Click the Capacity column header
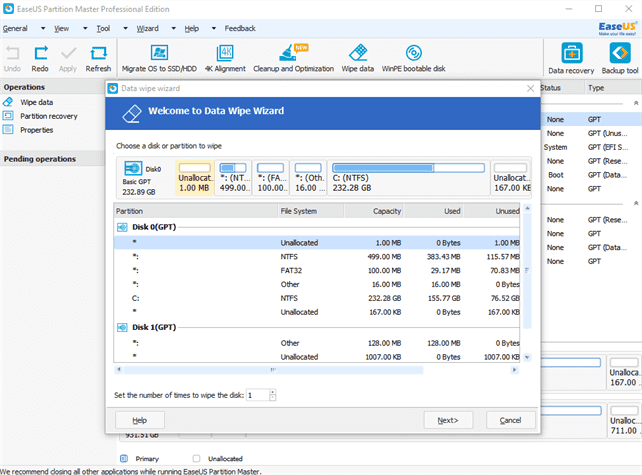 [374, 211]
